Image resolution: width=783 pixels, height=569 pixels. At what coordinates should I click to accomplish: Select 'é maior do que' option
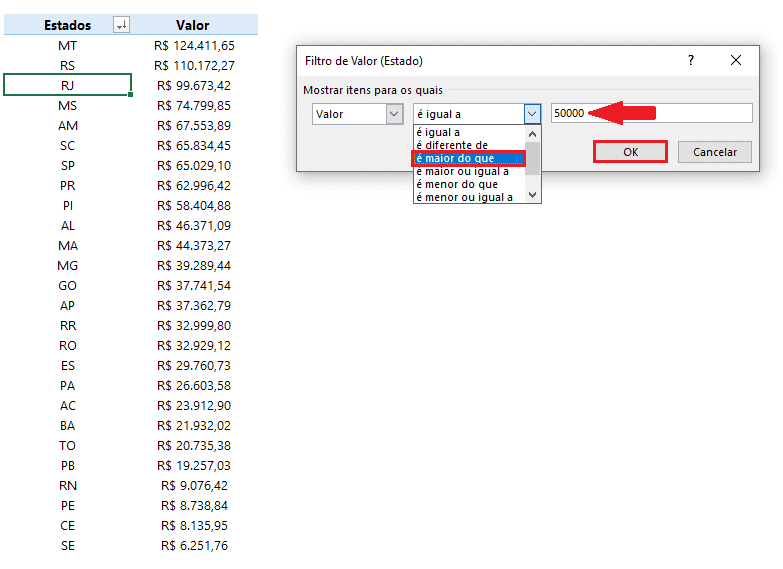click(468, 158)
